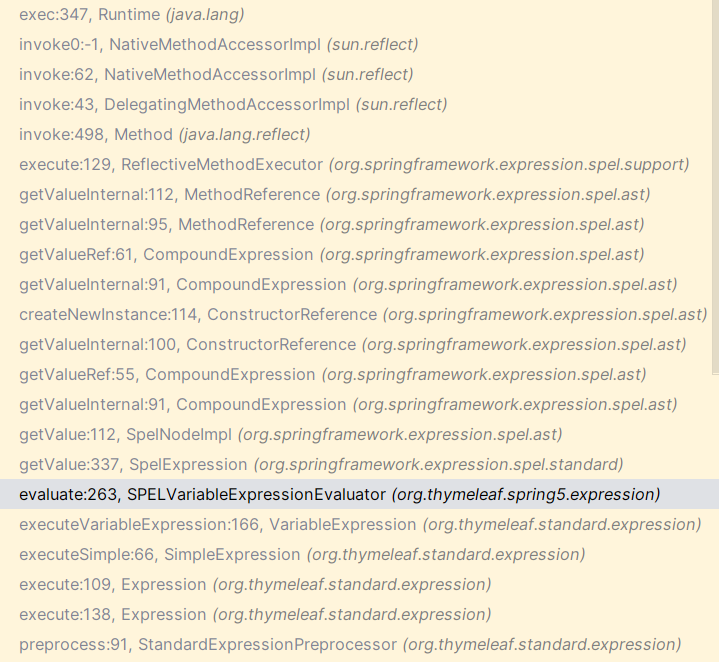Select getValueRef:61 CompoundExpression frame
719x662 pixels.
355,254
